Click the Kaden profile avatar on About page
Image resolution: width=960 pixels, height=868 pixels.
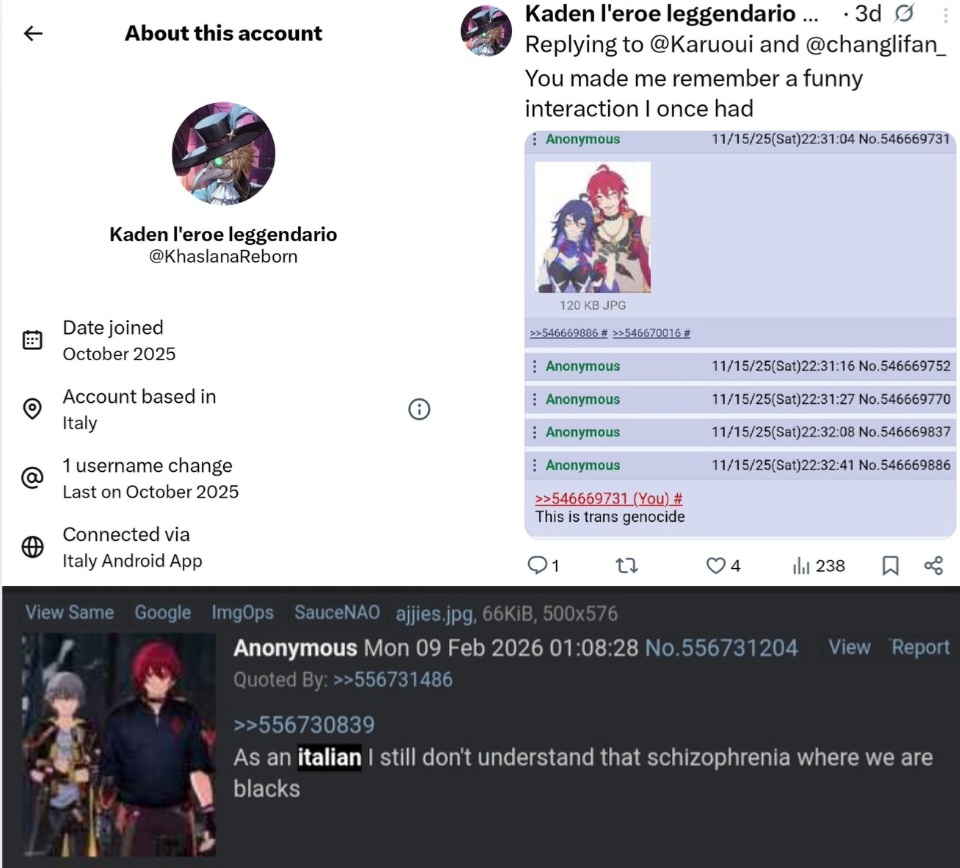[223, 153]
